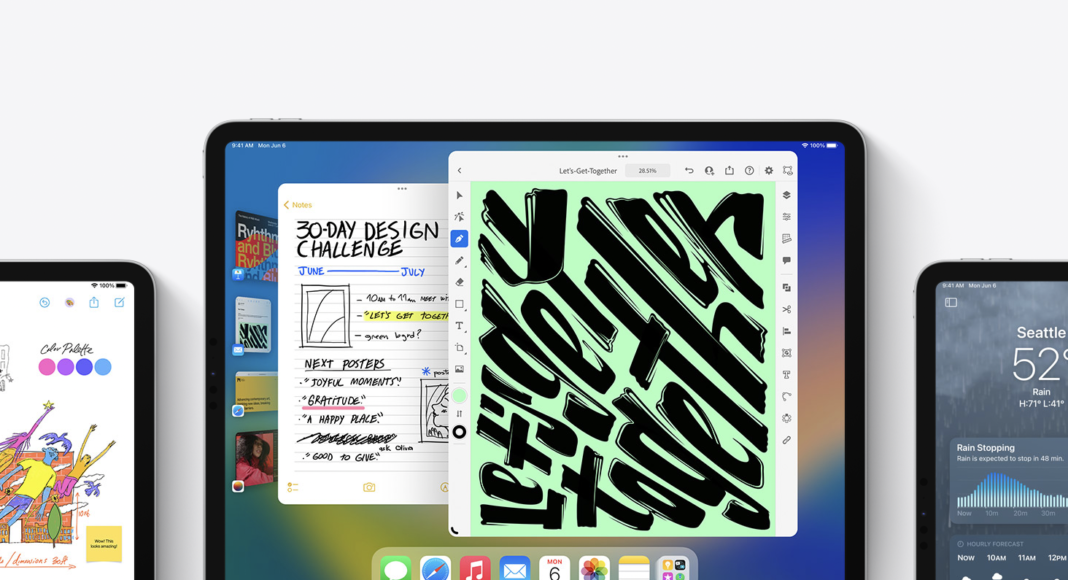Click the Seattle city name in Weather
The image size is (1068, 580).
1041,332
